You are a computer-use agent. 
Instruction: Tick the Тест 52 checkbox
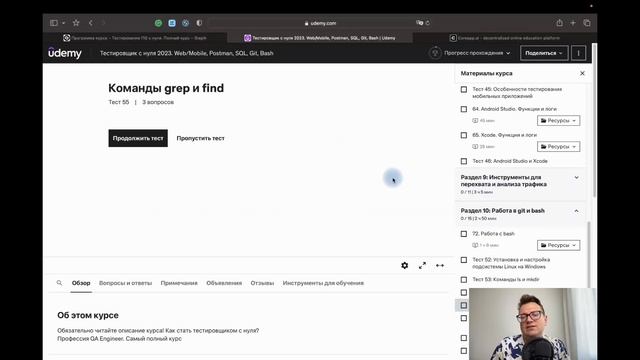(464, 260)
